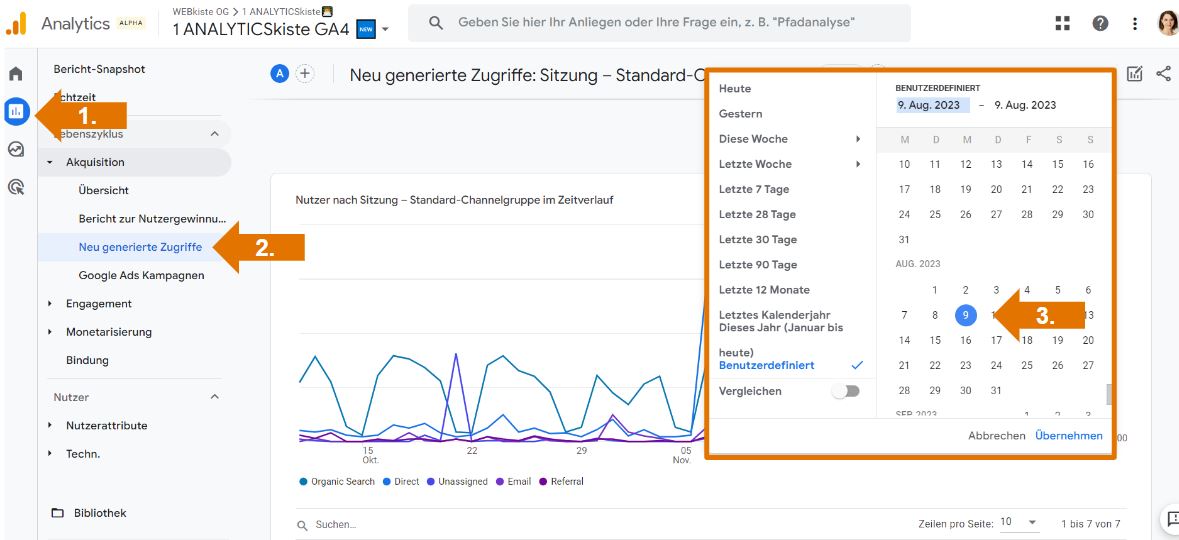Open Google Ads Kampagnen report
1179x540 pixels.
pyautogui.click(x=141, y=275)
